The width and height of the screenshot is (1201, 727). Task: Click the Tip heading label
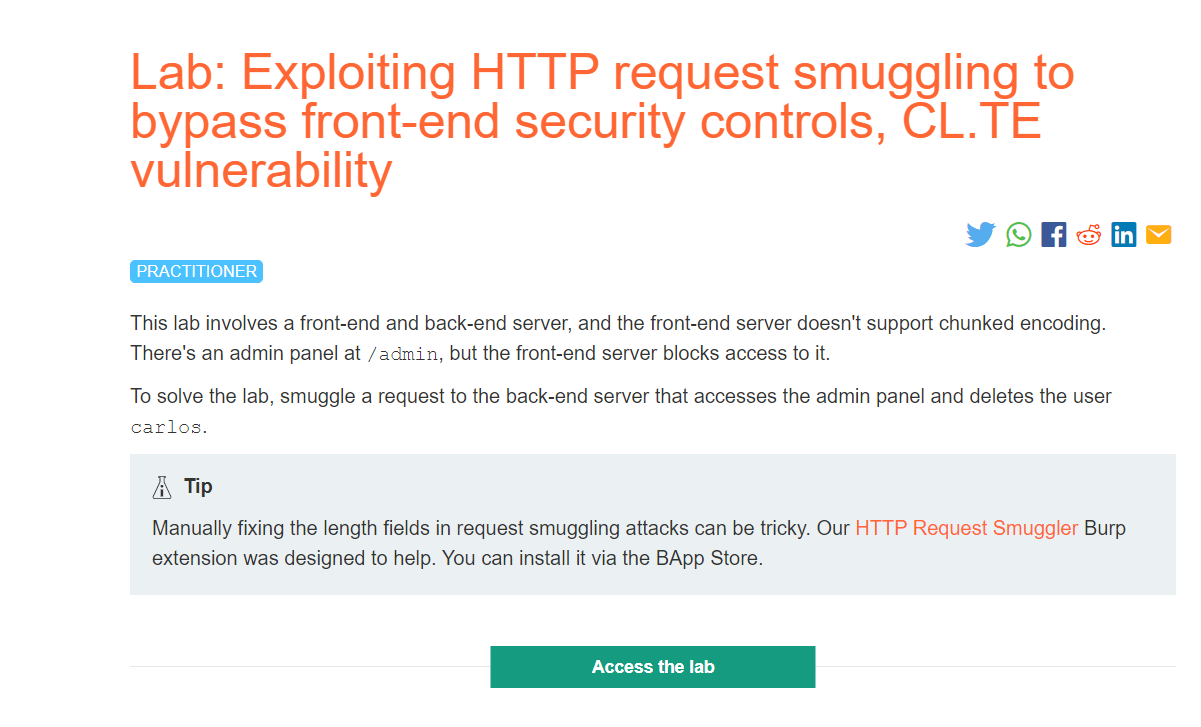198,486
